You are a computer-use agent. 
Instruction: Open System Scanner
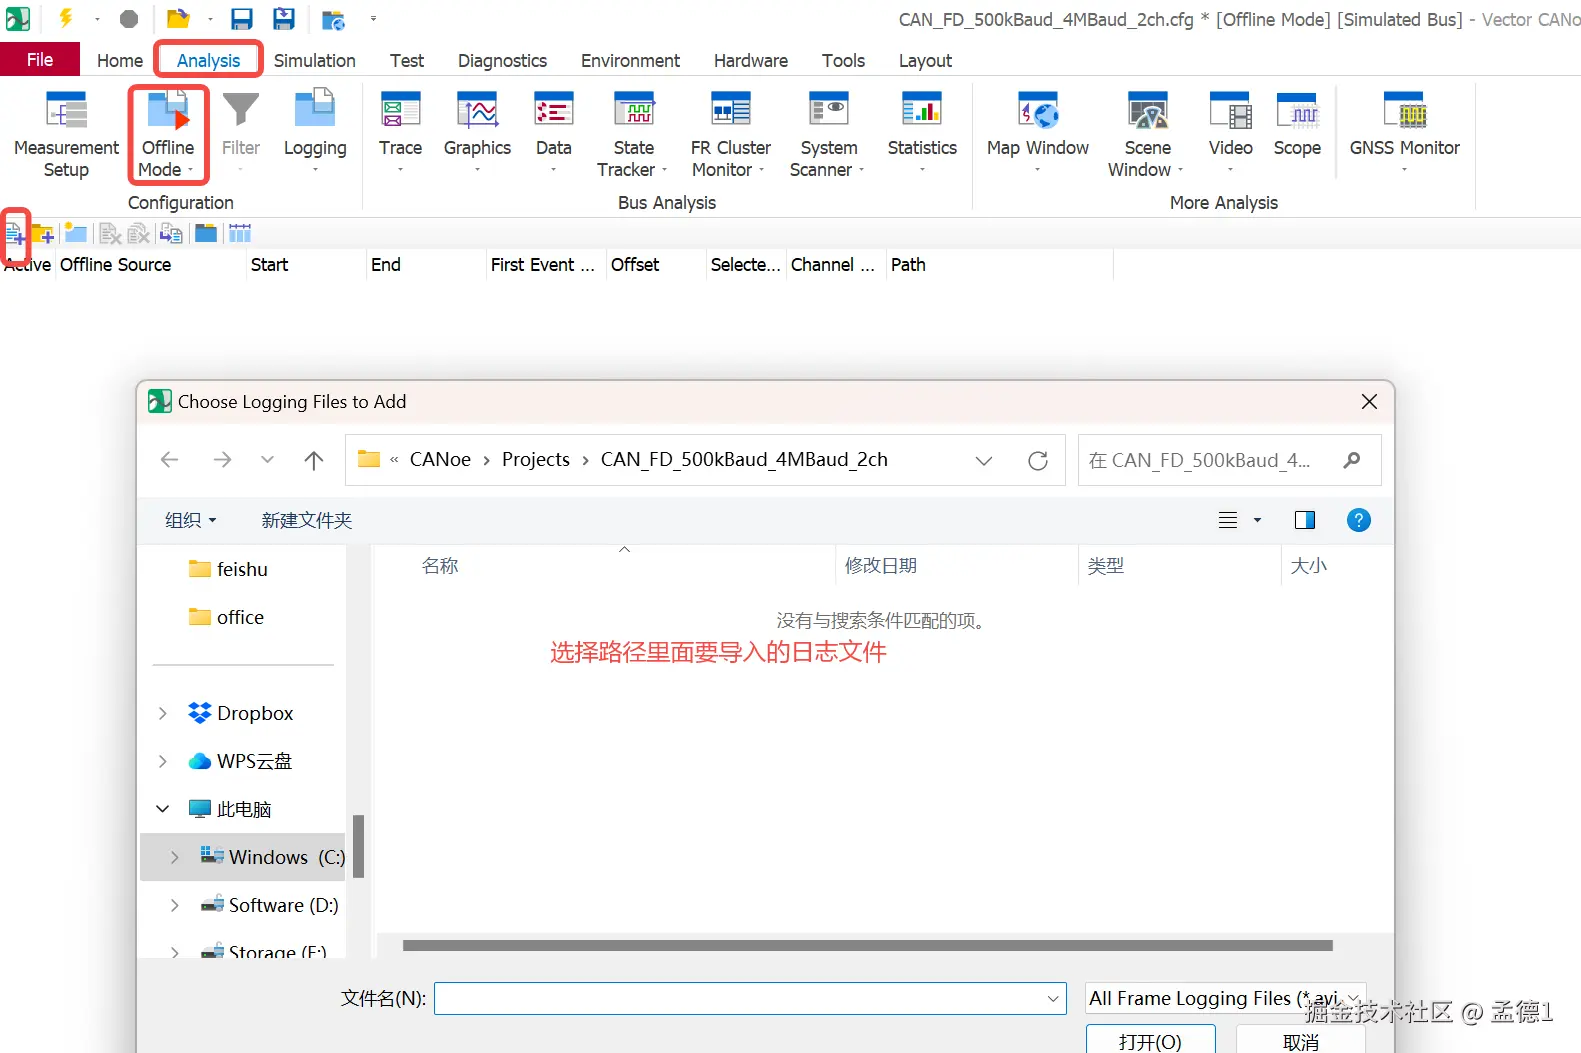[828, 135]
